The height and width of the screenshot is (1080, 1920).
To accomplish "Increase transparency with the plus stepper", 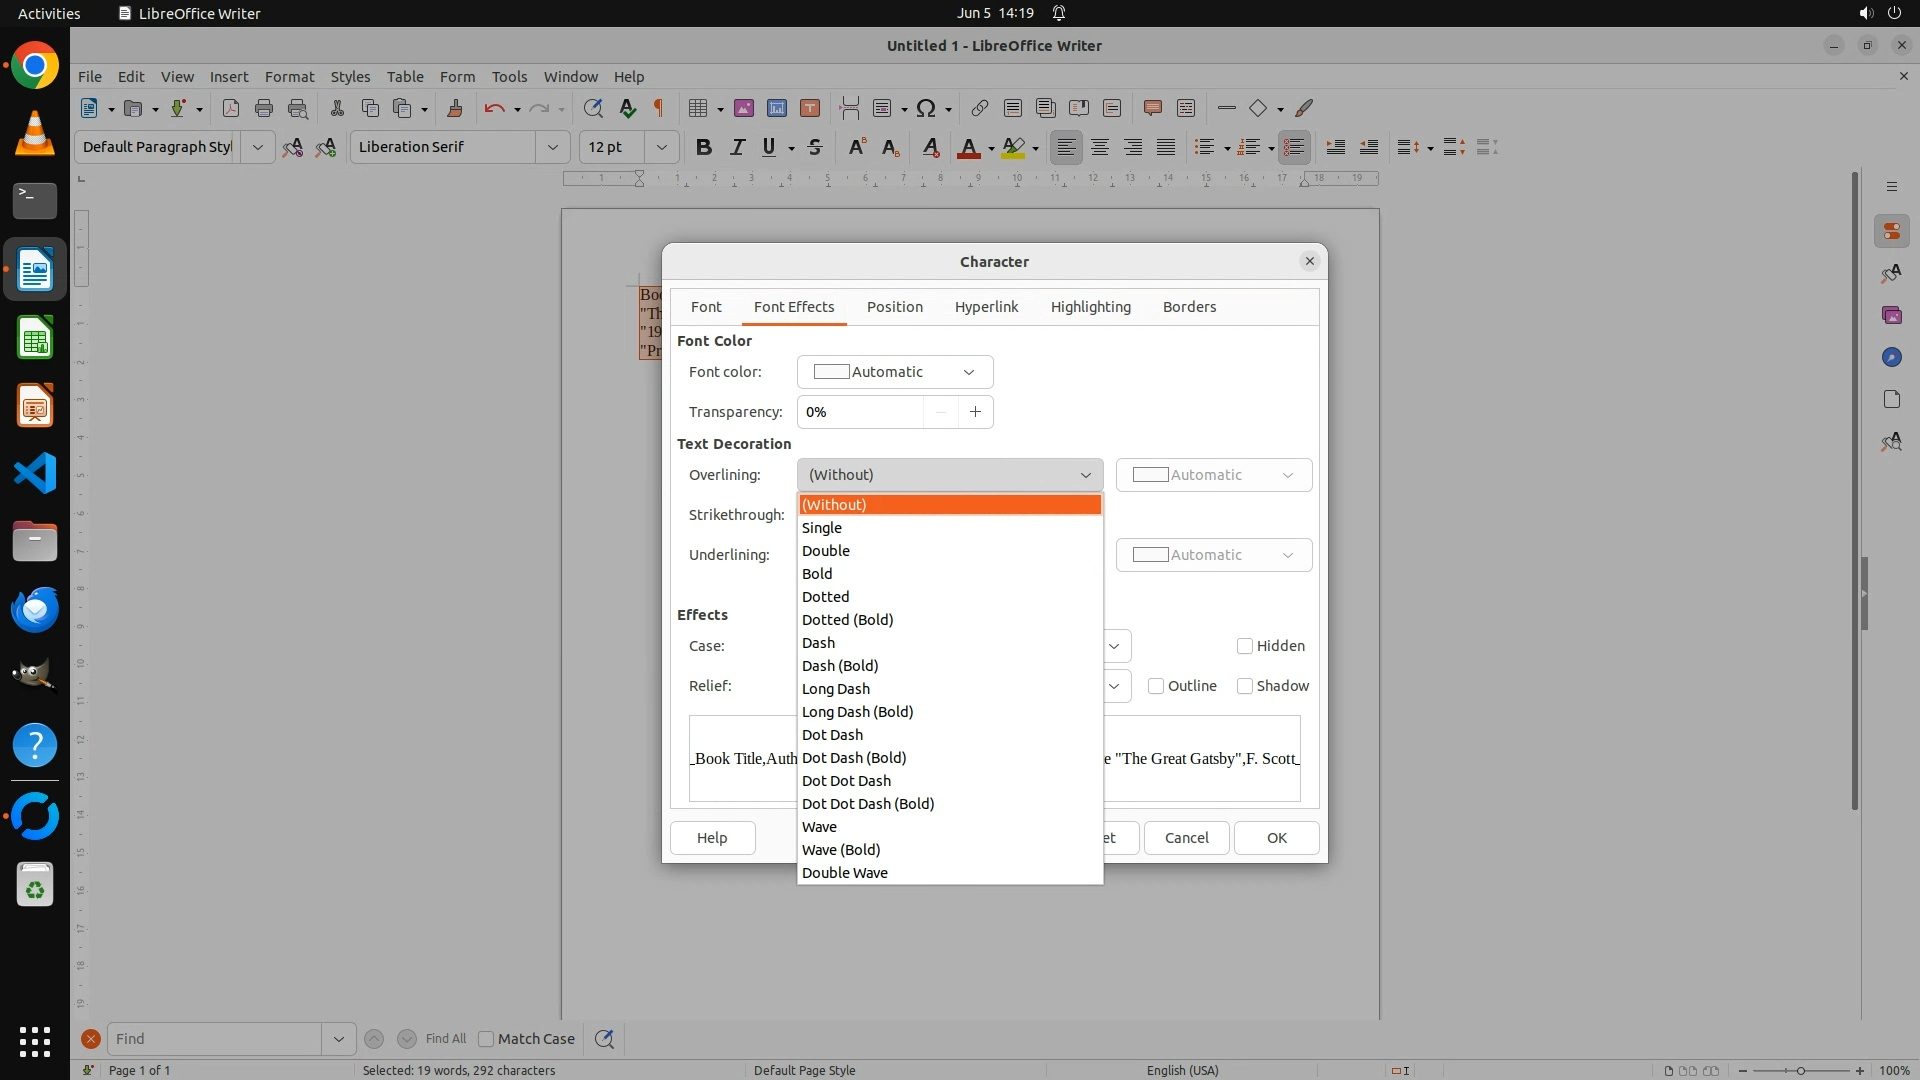I will coord(975,412).
